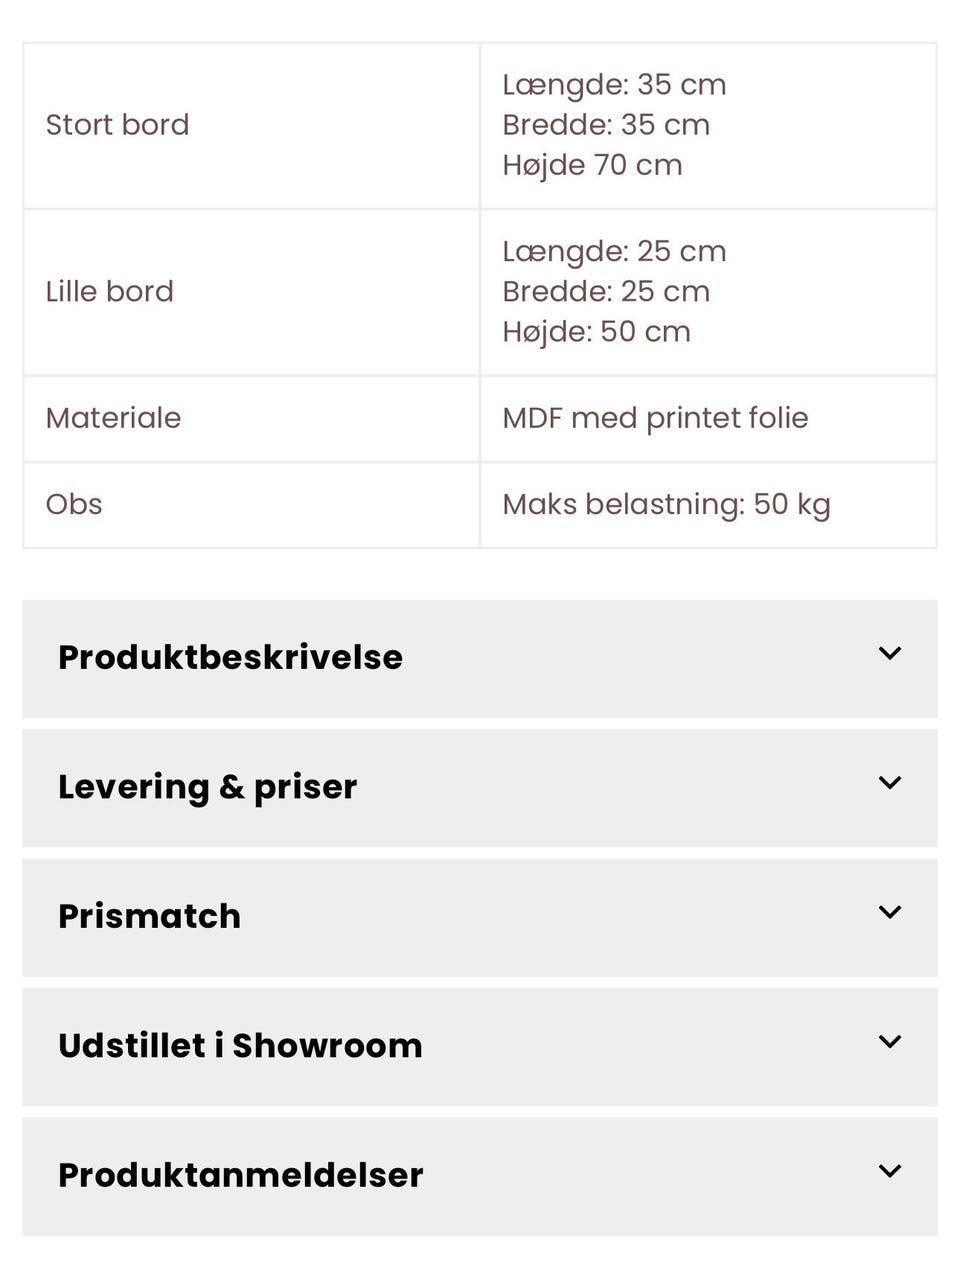Click the Længde: 25 cm line
This screenshot has height=1282, width=960.
[614, 252]
